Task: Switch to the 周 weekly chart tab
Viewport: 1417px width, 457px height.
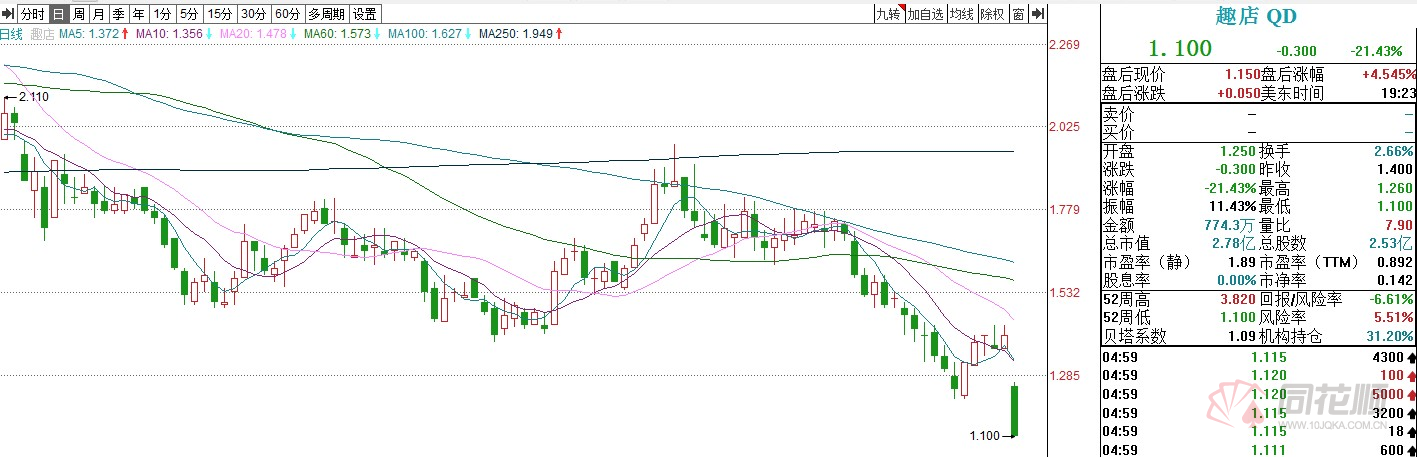Action: 78,14
